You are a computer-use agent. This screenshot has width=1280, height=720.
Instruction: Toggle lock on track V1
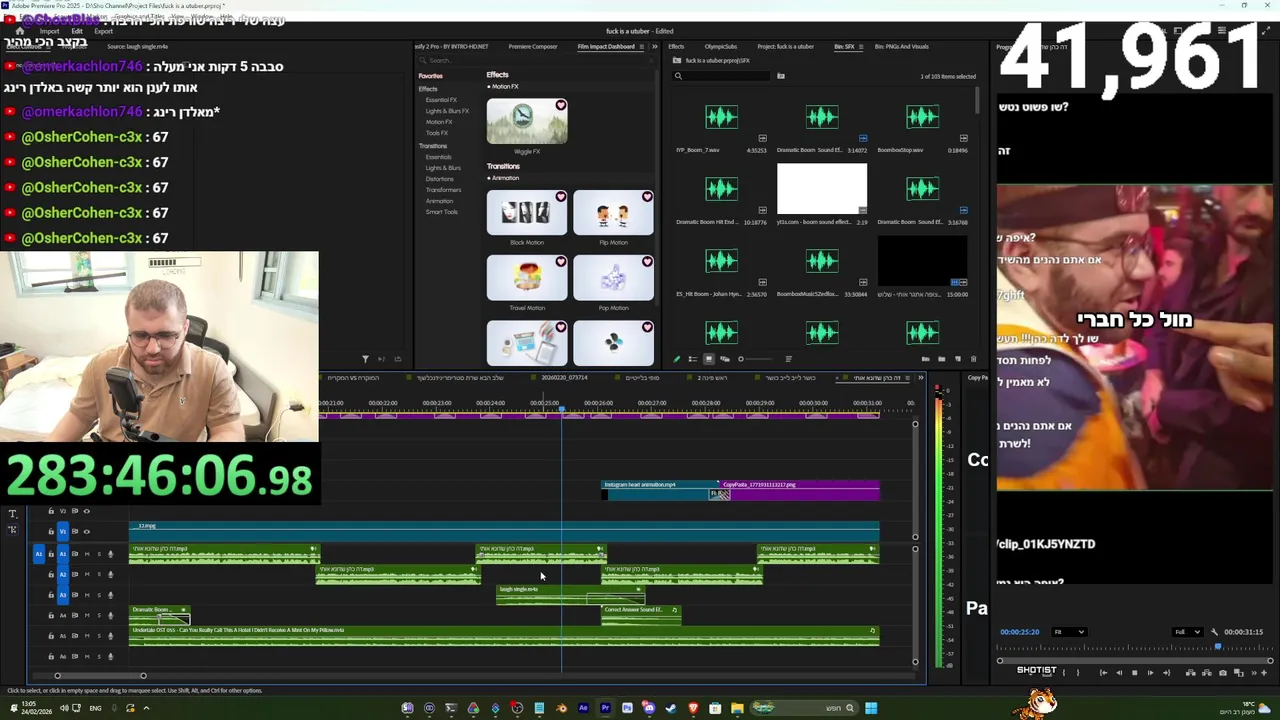(x=51, y=531)
